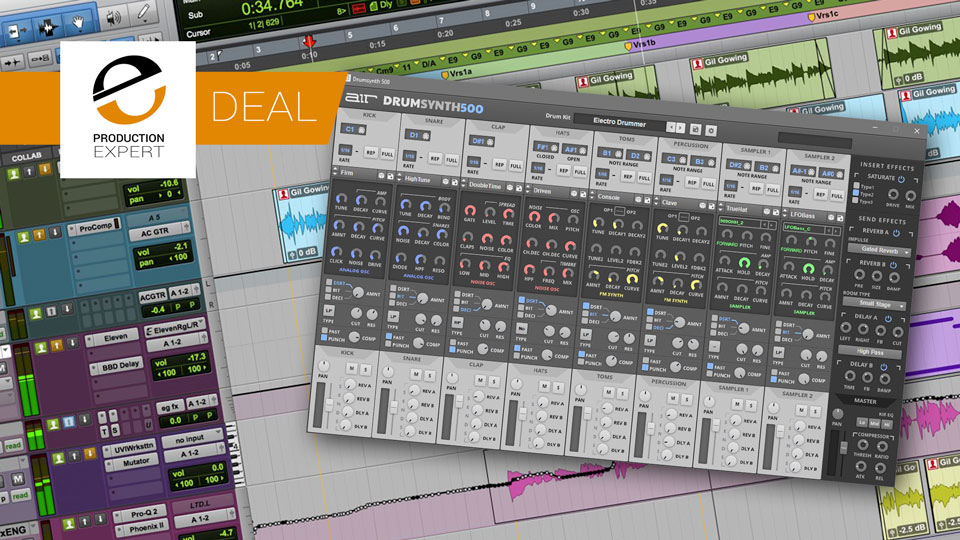Image resolution: width=960 pixels, height=540 pixels.
Task: Toggle the Delay A power icon
Action: pos(888,318)
